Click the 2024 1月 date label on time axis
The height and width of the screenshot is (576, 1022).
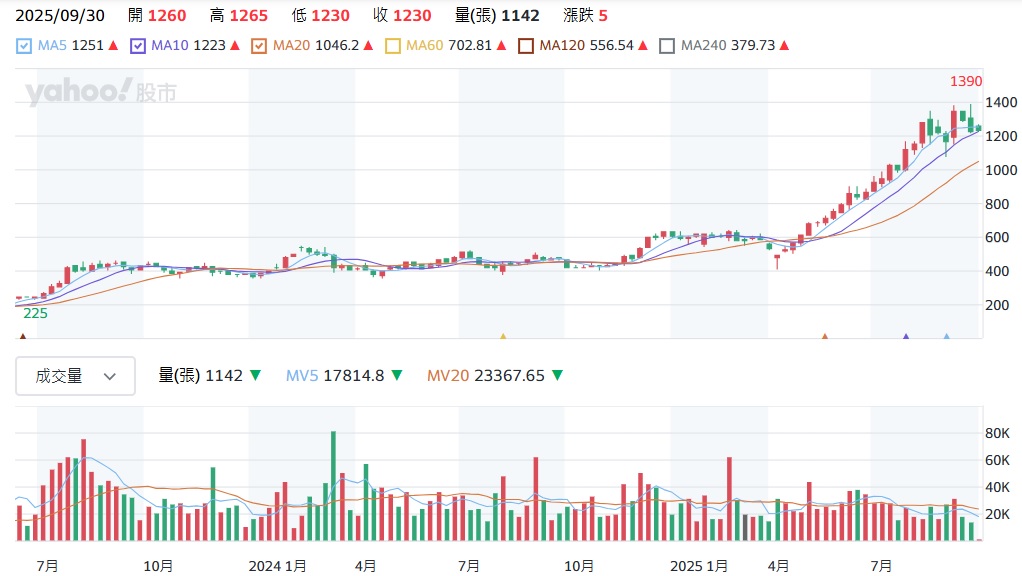277,566
